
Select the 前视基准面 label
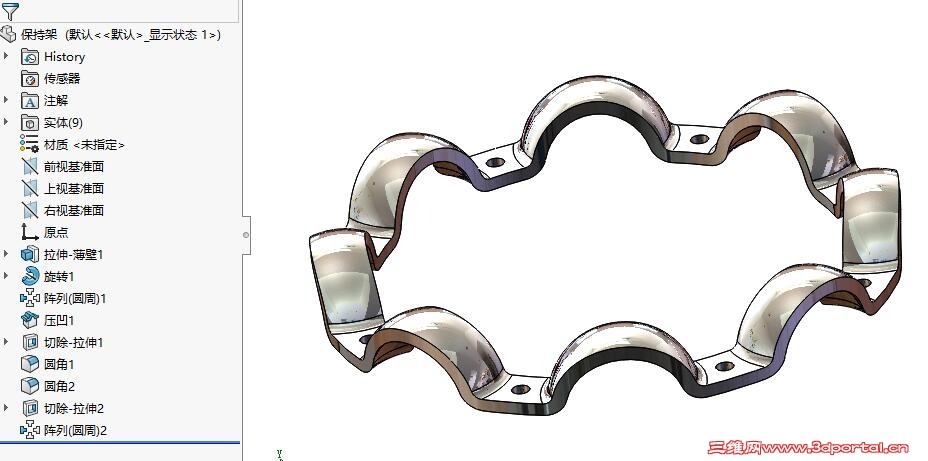(x=74, y=167)
